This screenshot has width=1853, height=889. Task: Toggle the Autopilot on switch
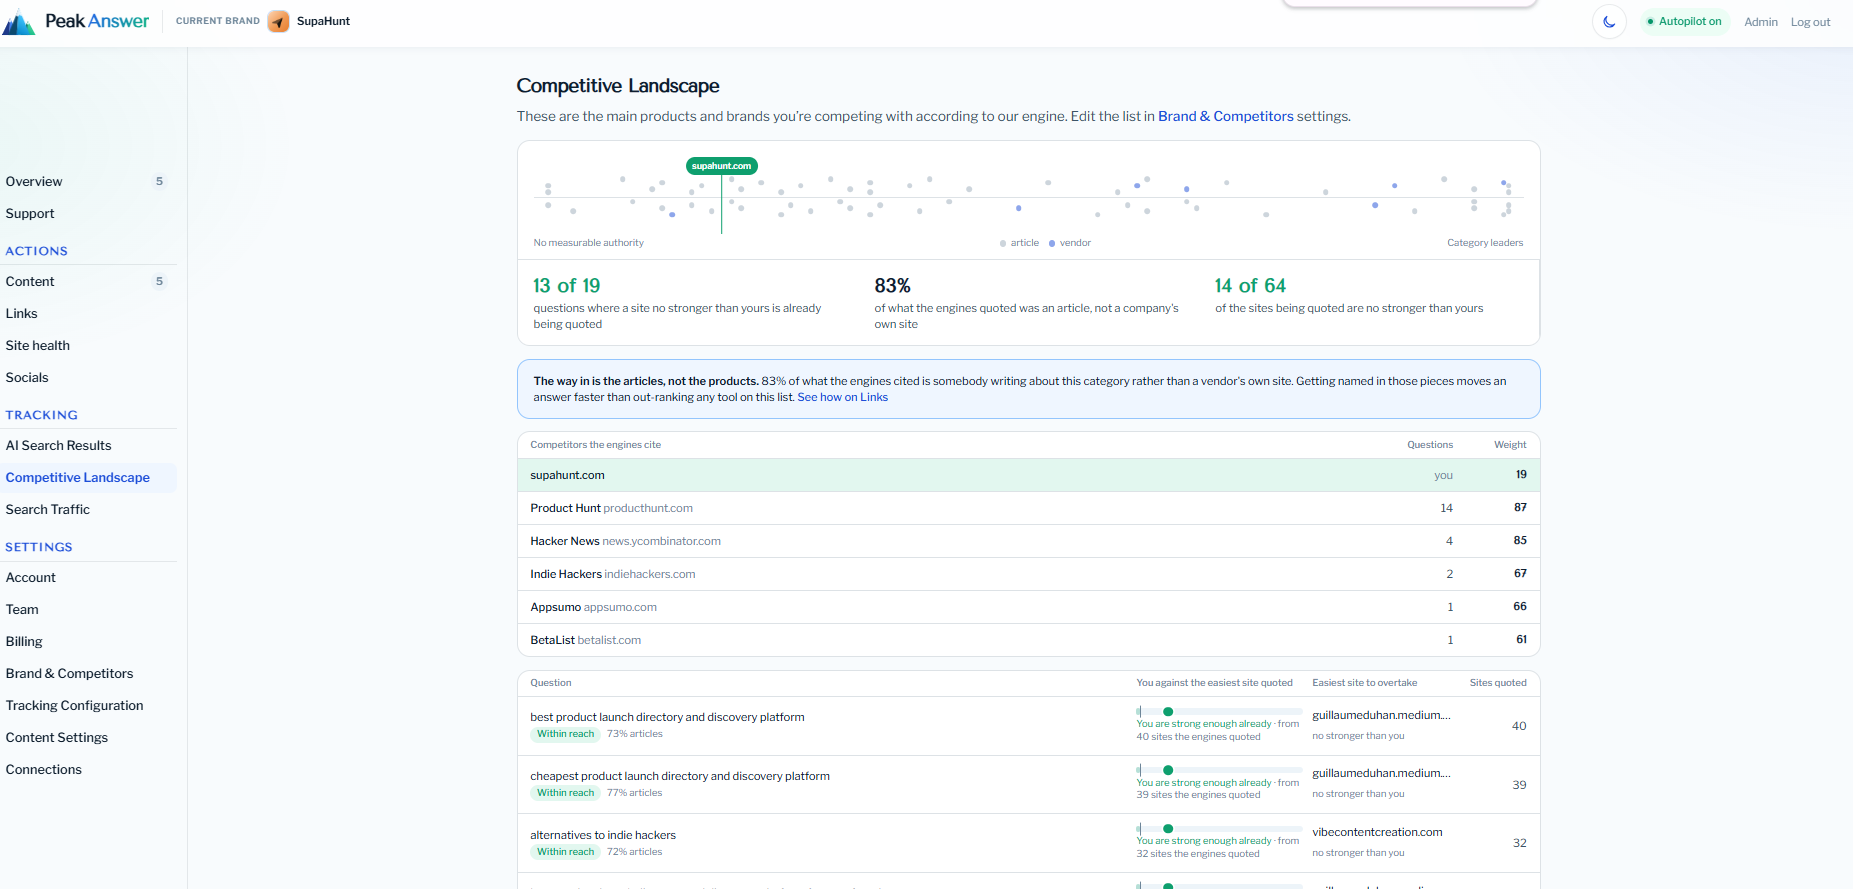coord(1685,21)
